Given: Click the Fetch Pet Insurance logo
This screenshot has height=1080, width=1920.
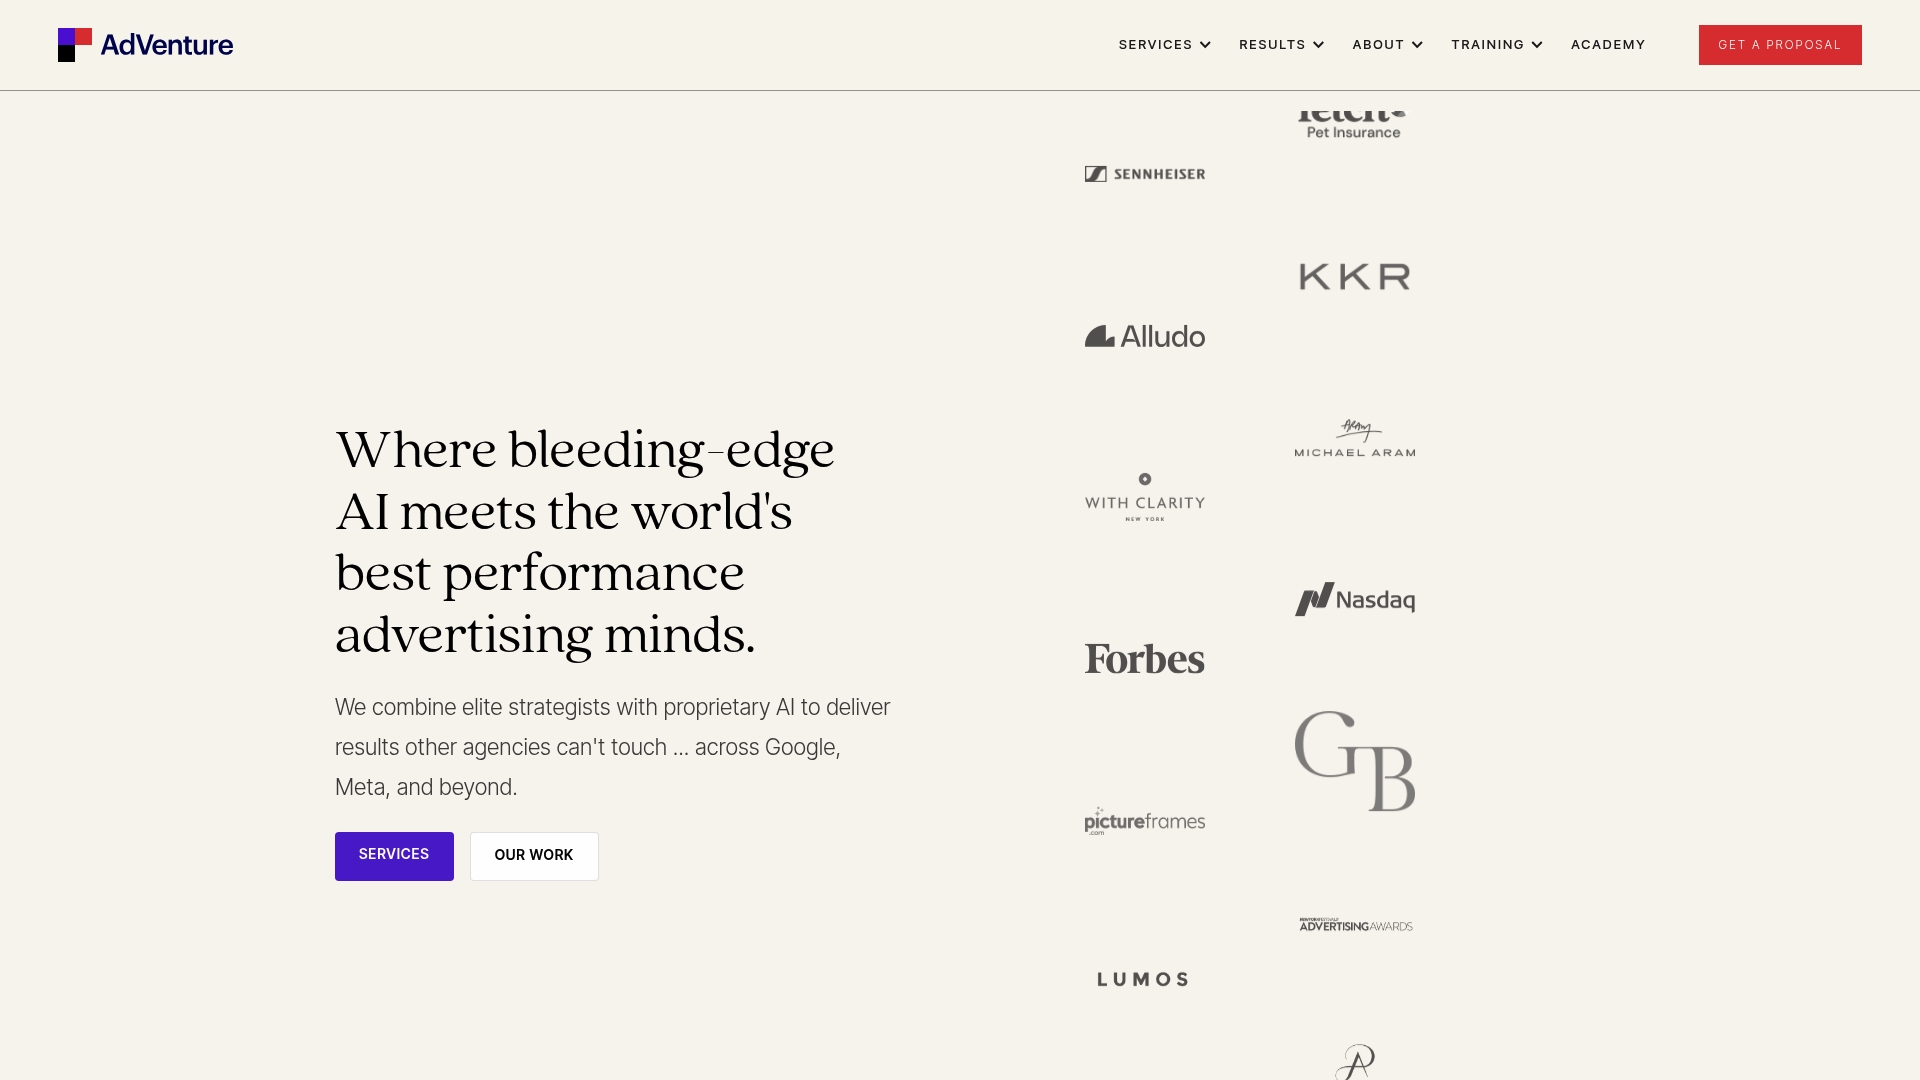Looking at the screenshot, I should pyautogui.click(x=1354, y=120).
